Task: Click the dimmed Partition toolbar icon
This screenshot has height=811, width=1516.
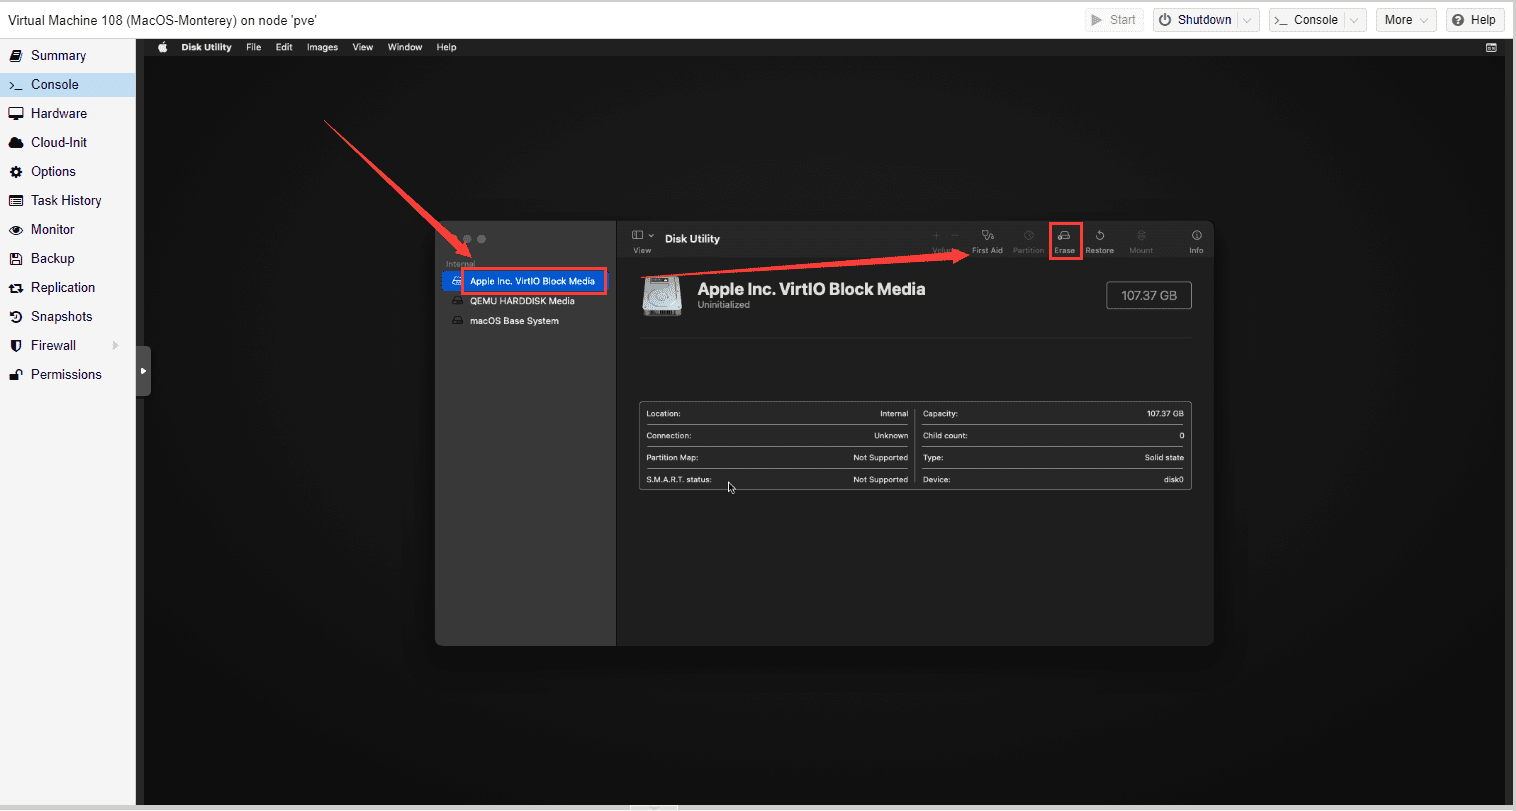Action: [x=1028, y=236]
